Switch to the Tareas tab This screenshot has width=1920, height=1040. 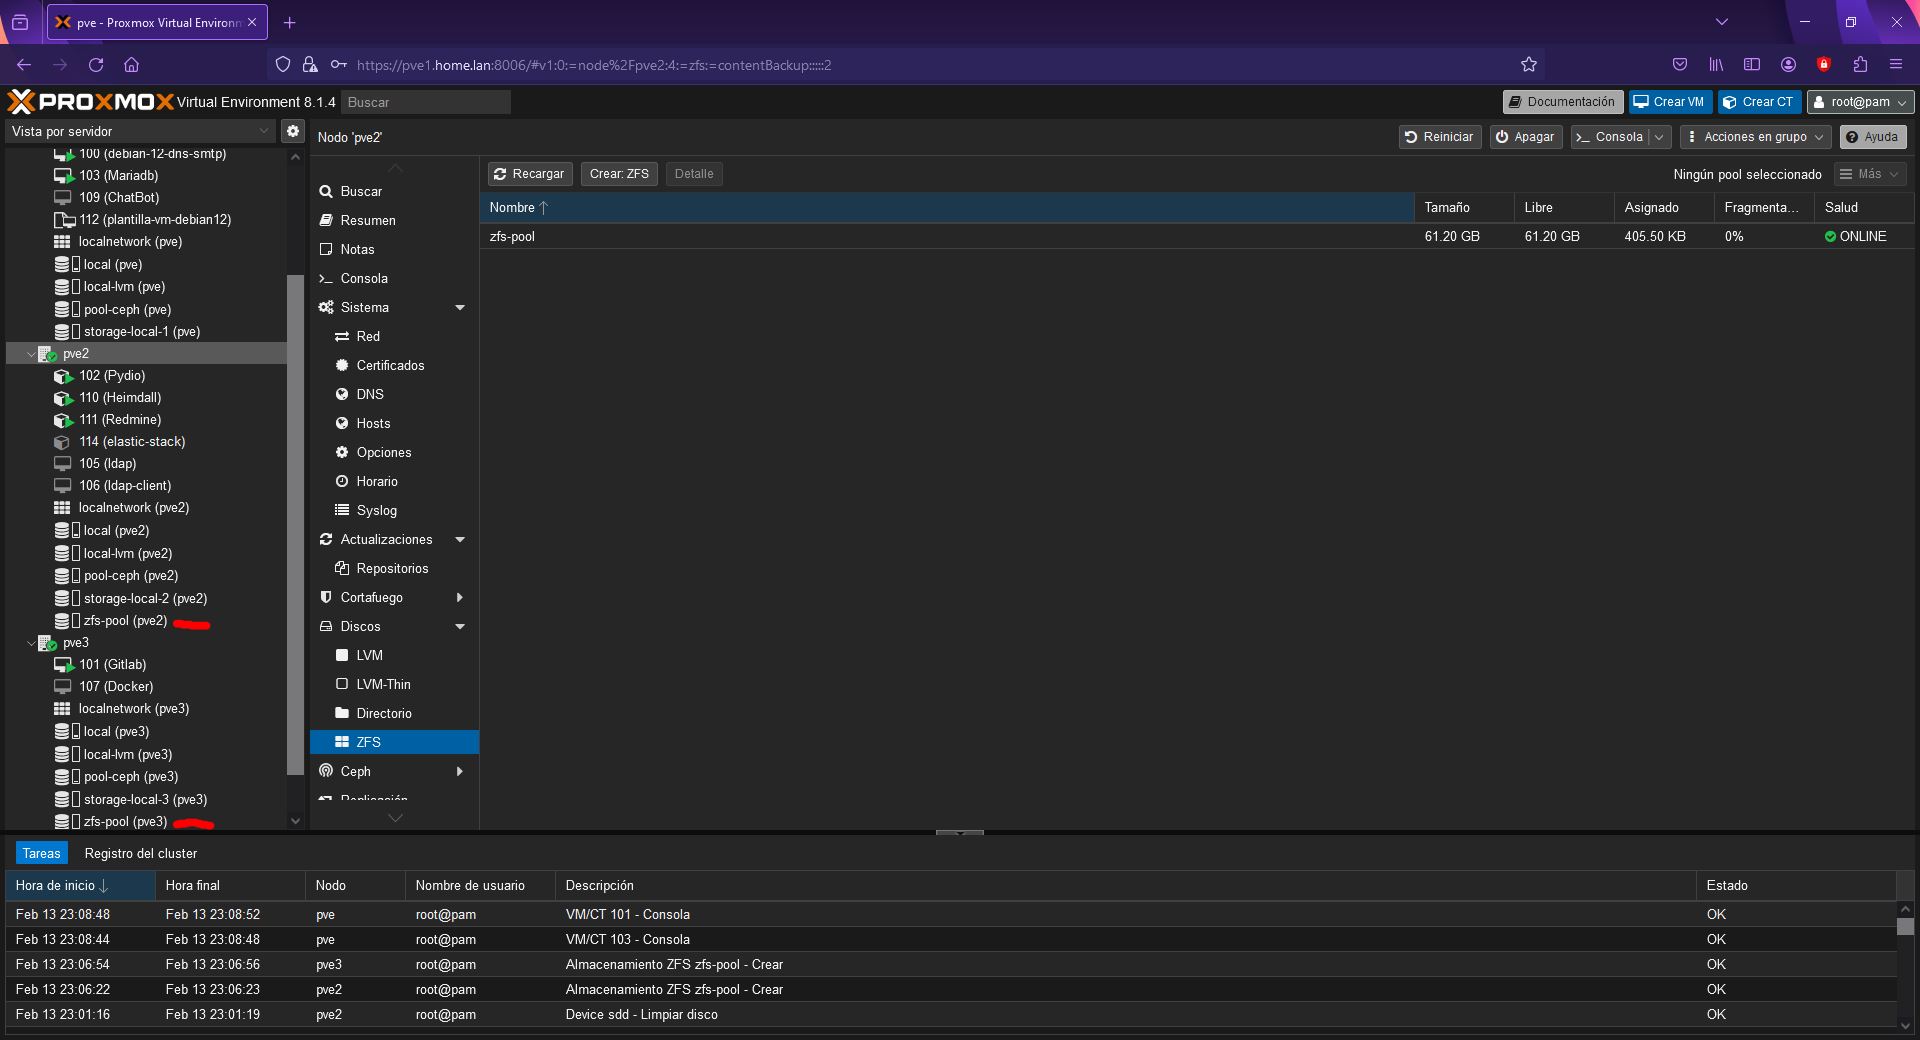pyautogui.click(x=41, y=853)
